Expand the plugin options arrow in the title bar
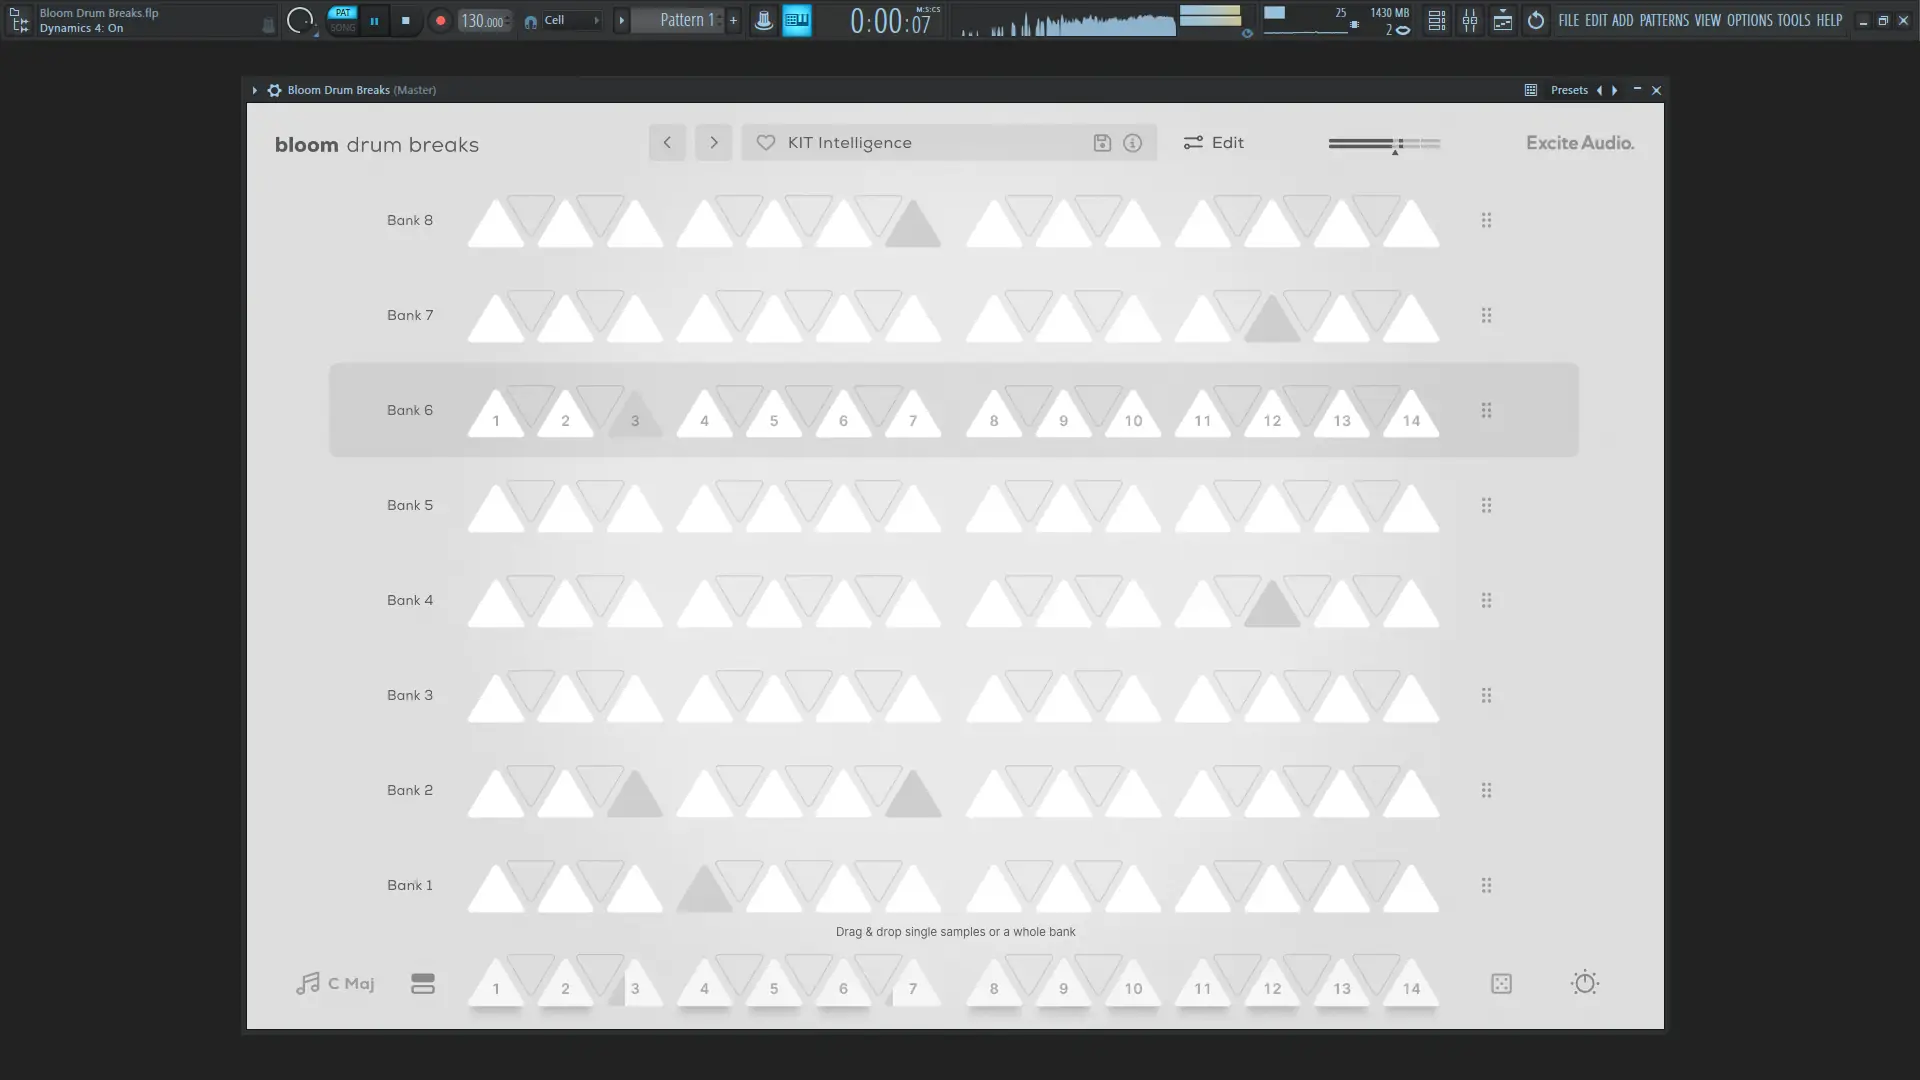This screenshot has width=1920, height=1080. coord(255,90)
